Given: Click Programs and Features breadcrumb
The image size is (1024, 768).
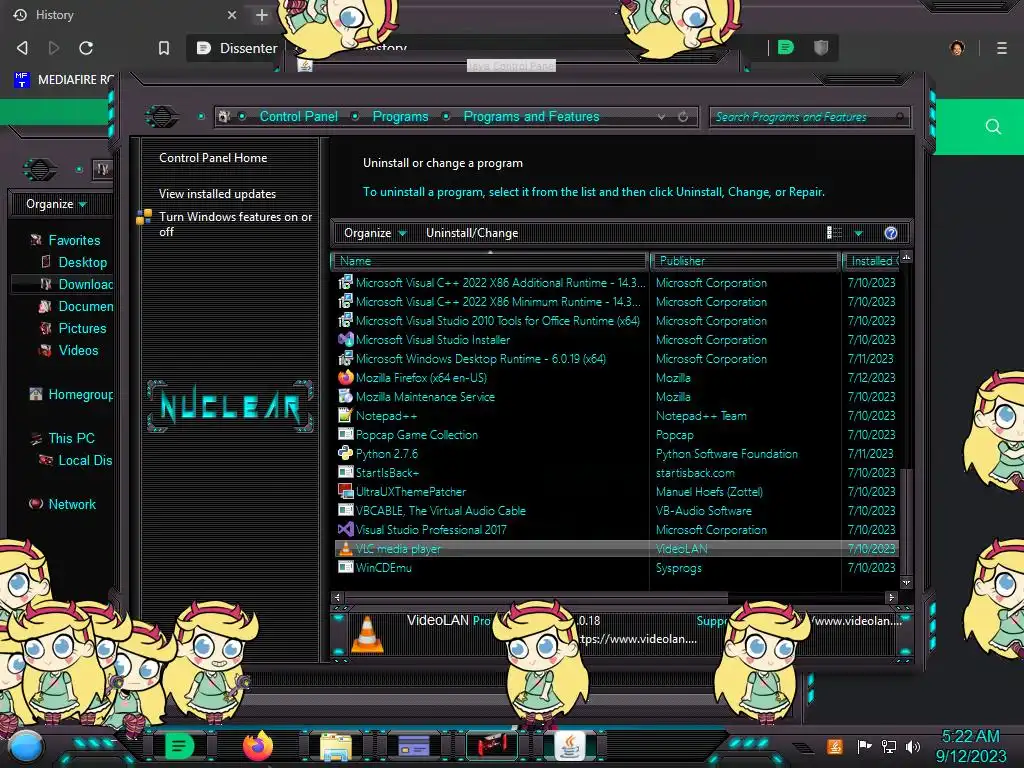Looking at the screenshot, I should click(x=531, y=116).
